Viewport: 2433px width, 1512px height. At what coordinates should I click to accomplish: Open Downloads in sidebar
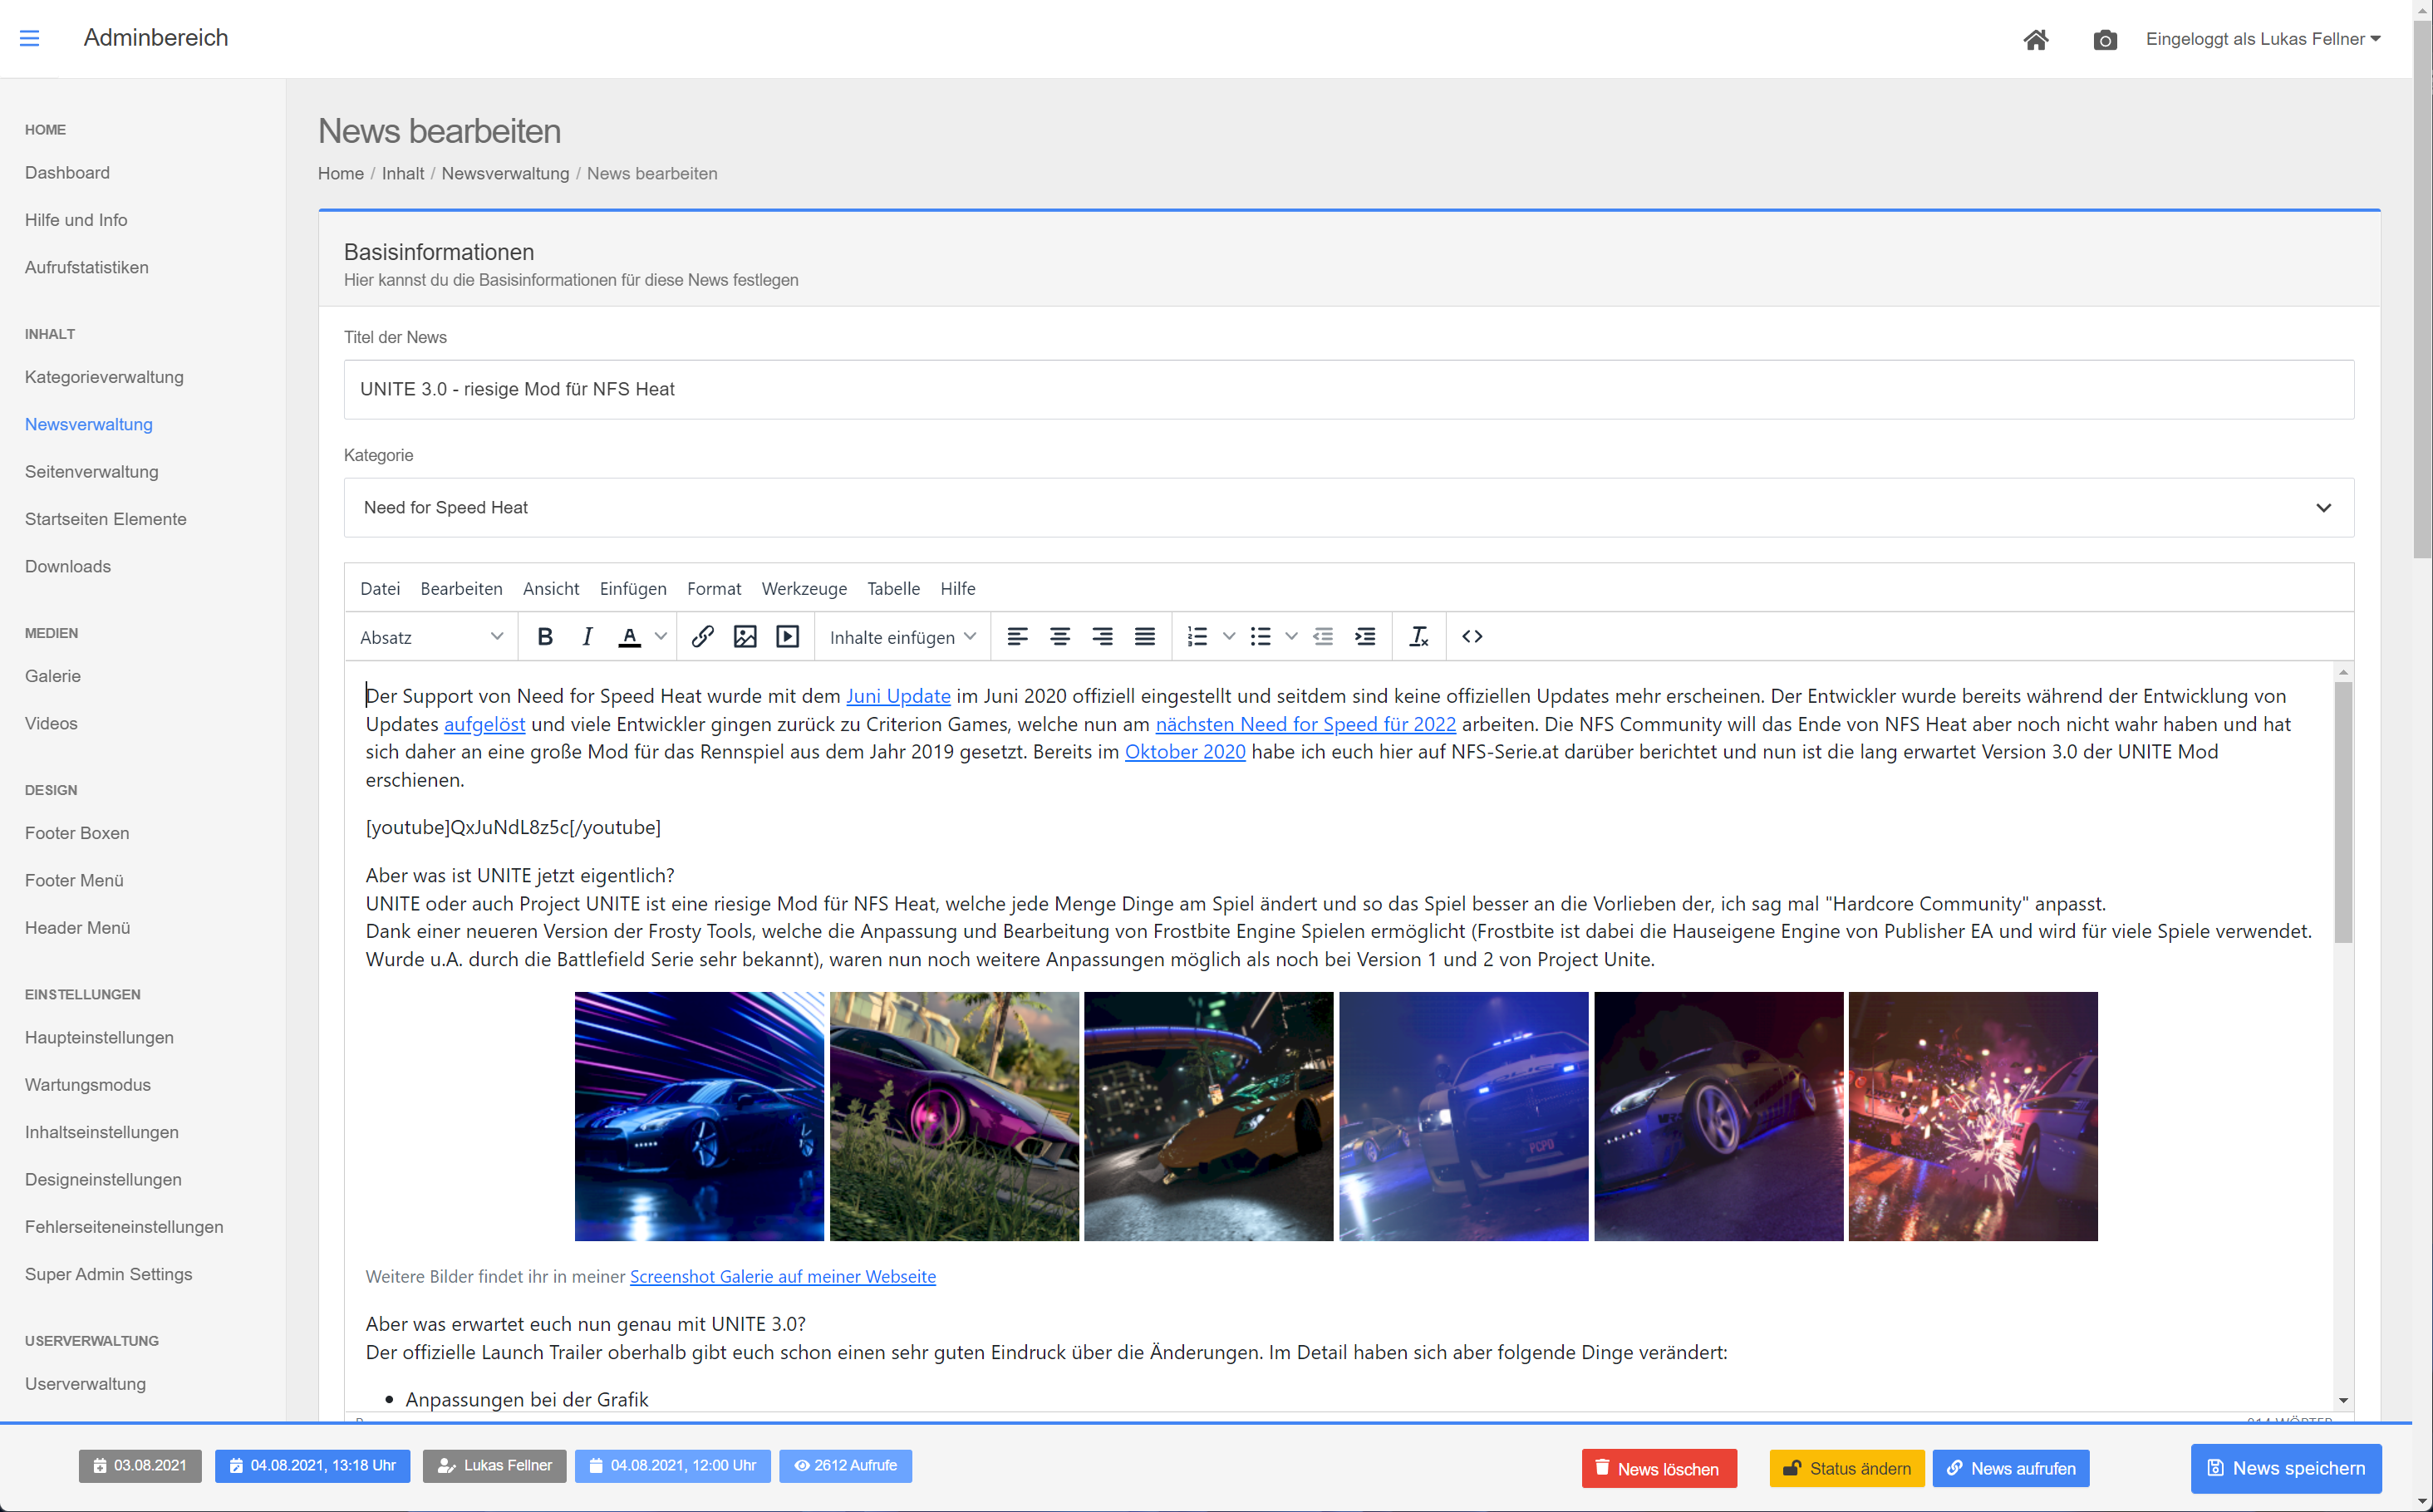tap(68, 566)
